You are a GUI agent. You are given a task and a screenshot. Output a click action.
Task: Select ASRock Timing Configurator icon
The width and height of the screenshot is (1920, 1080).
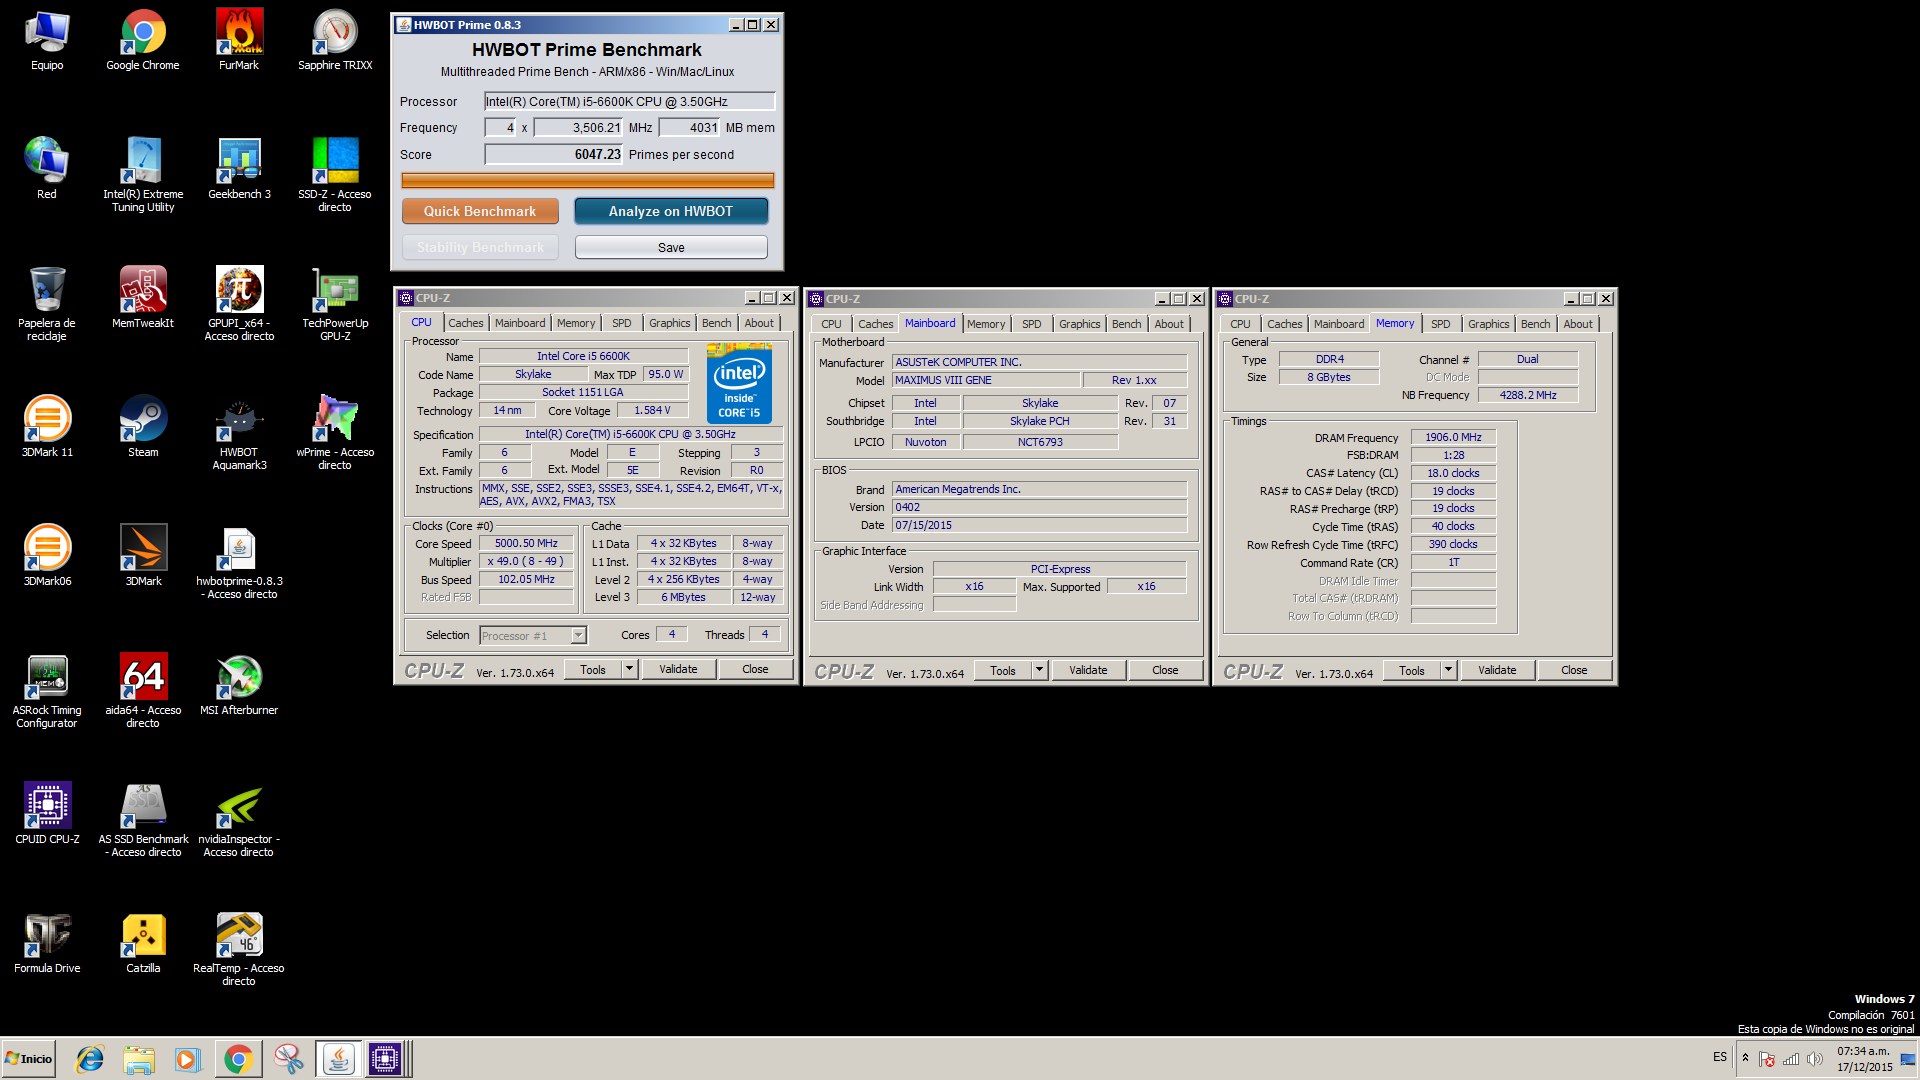pyautogui.click(x=47, y=691)
